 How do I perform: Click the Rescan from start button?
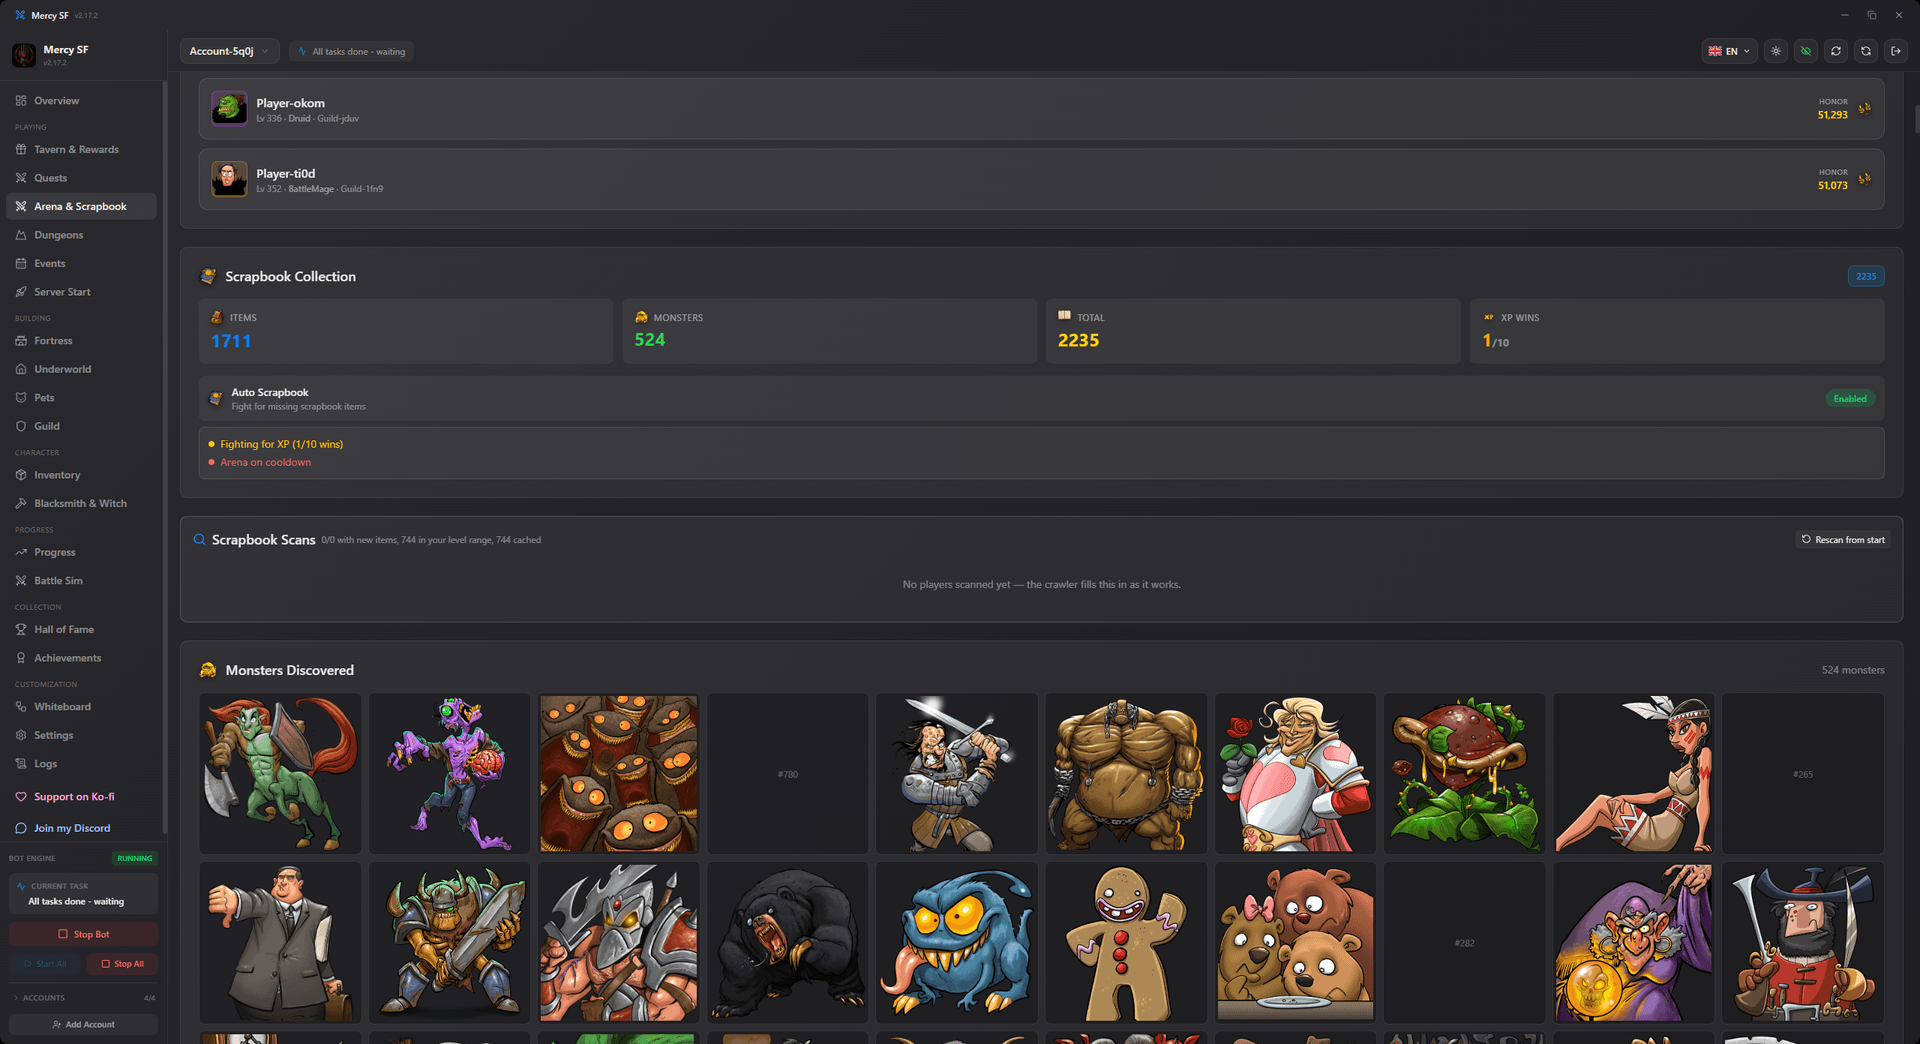point(1843,540)
